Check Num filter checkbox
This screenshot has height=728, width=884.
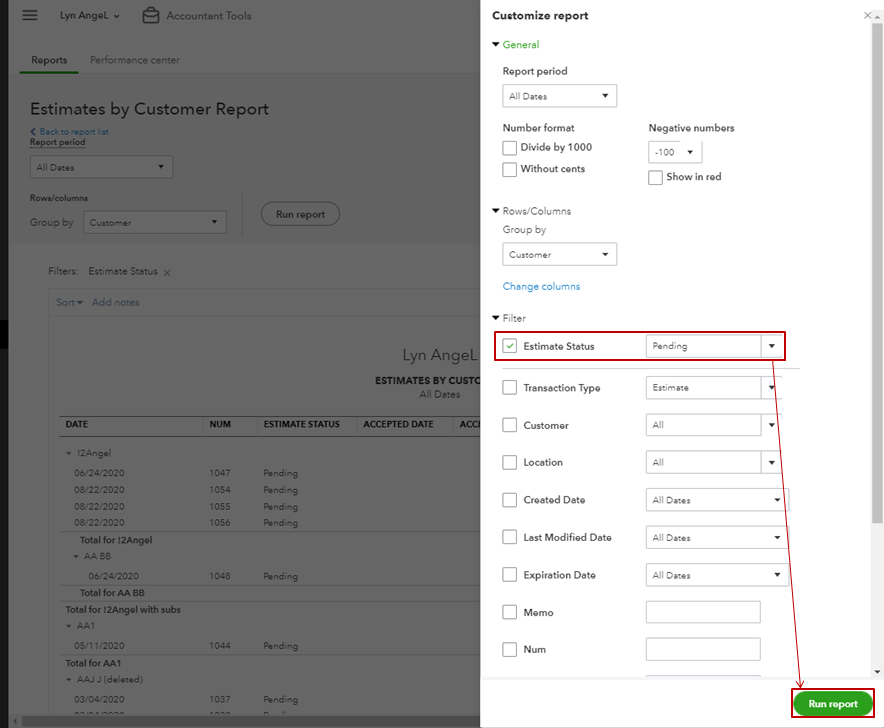click(509, 649)
